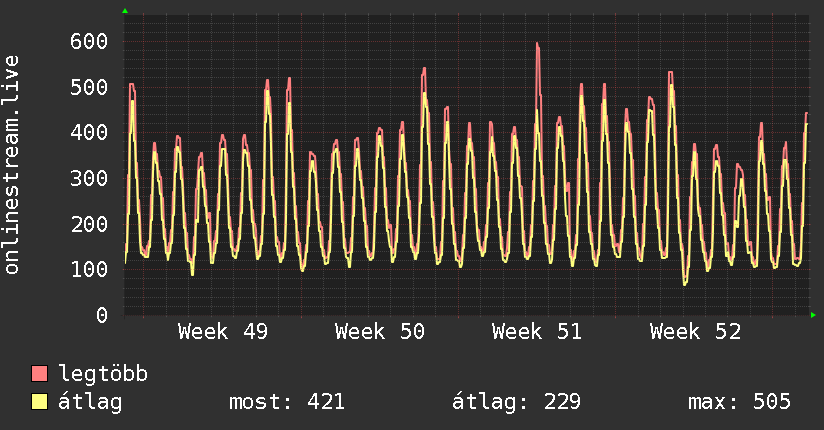The image size is (824, 430).
Task: Click the 'átlag: 229' average statistic
Action: click(517, 402)
